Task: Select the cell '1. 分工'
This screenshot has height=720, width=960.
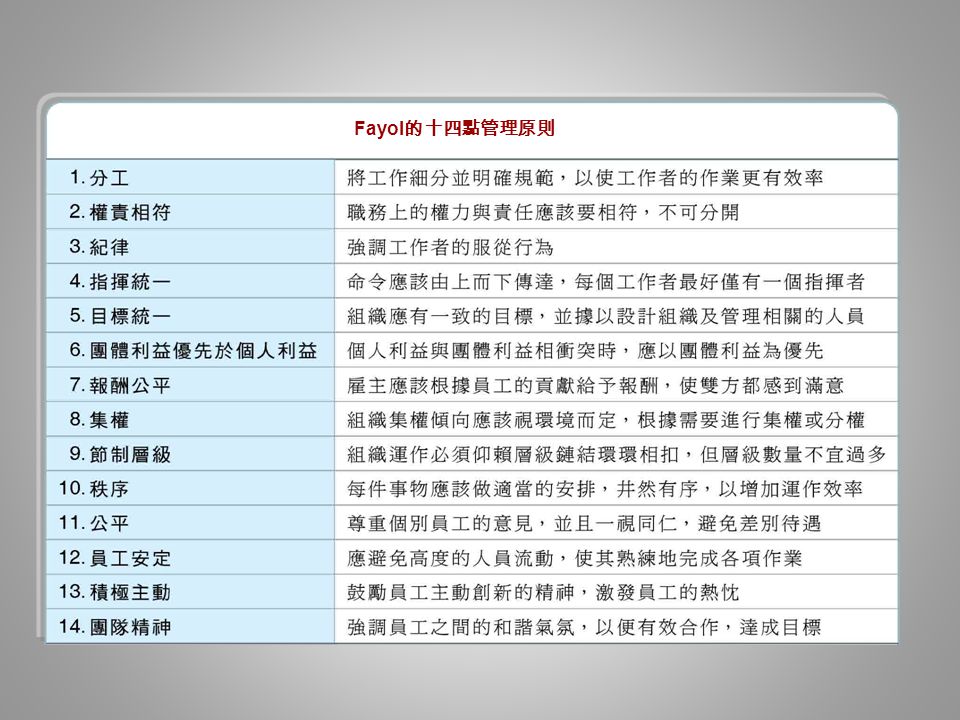Action: click(x=190, y=178)
